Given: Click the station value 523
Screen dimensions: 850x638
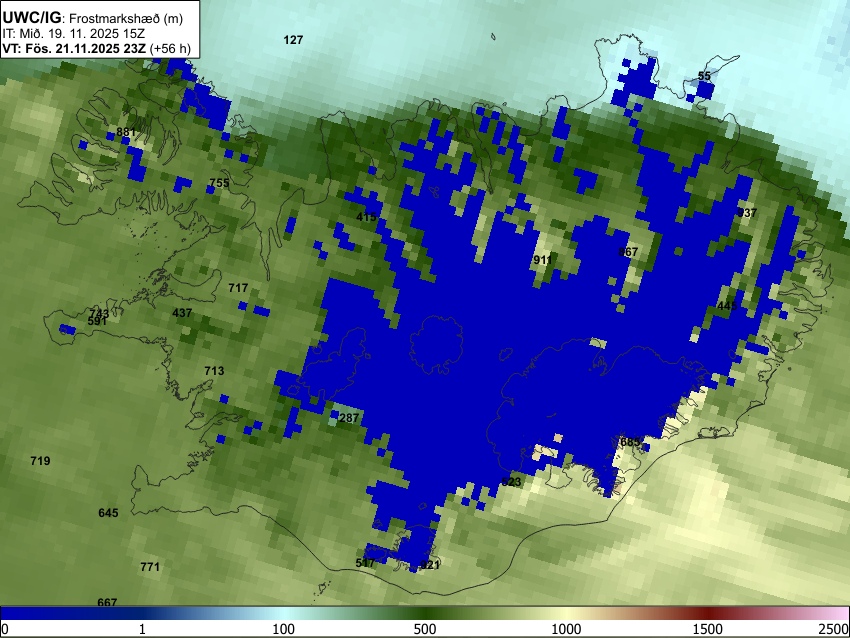Looking at the screenshot, I should tap(511, 482).
